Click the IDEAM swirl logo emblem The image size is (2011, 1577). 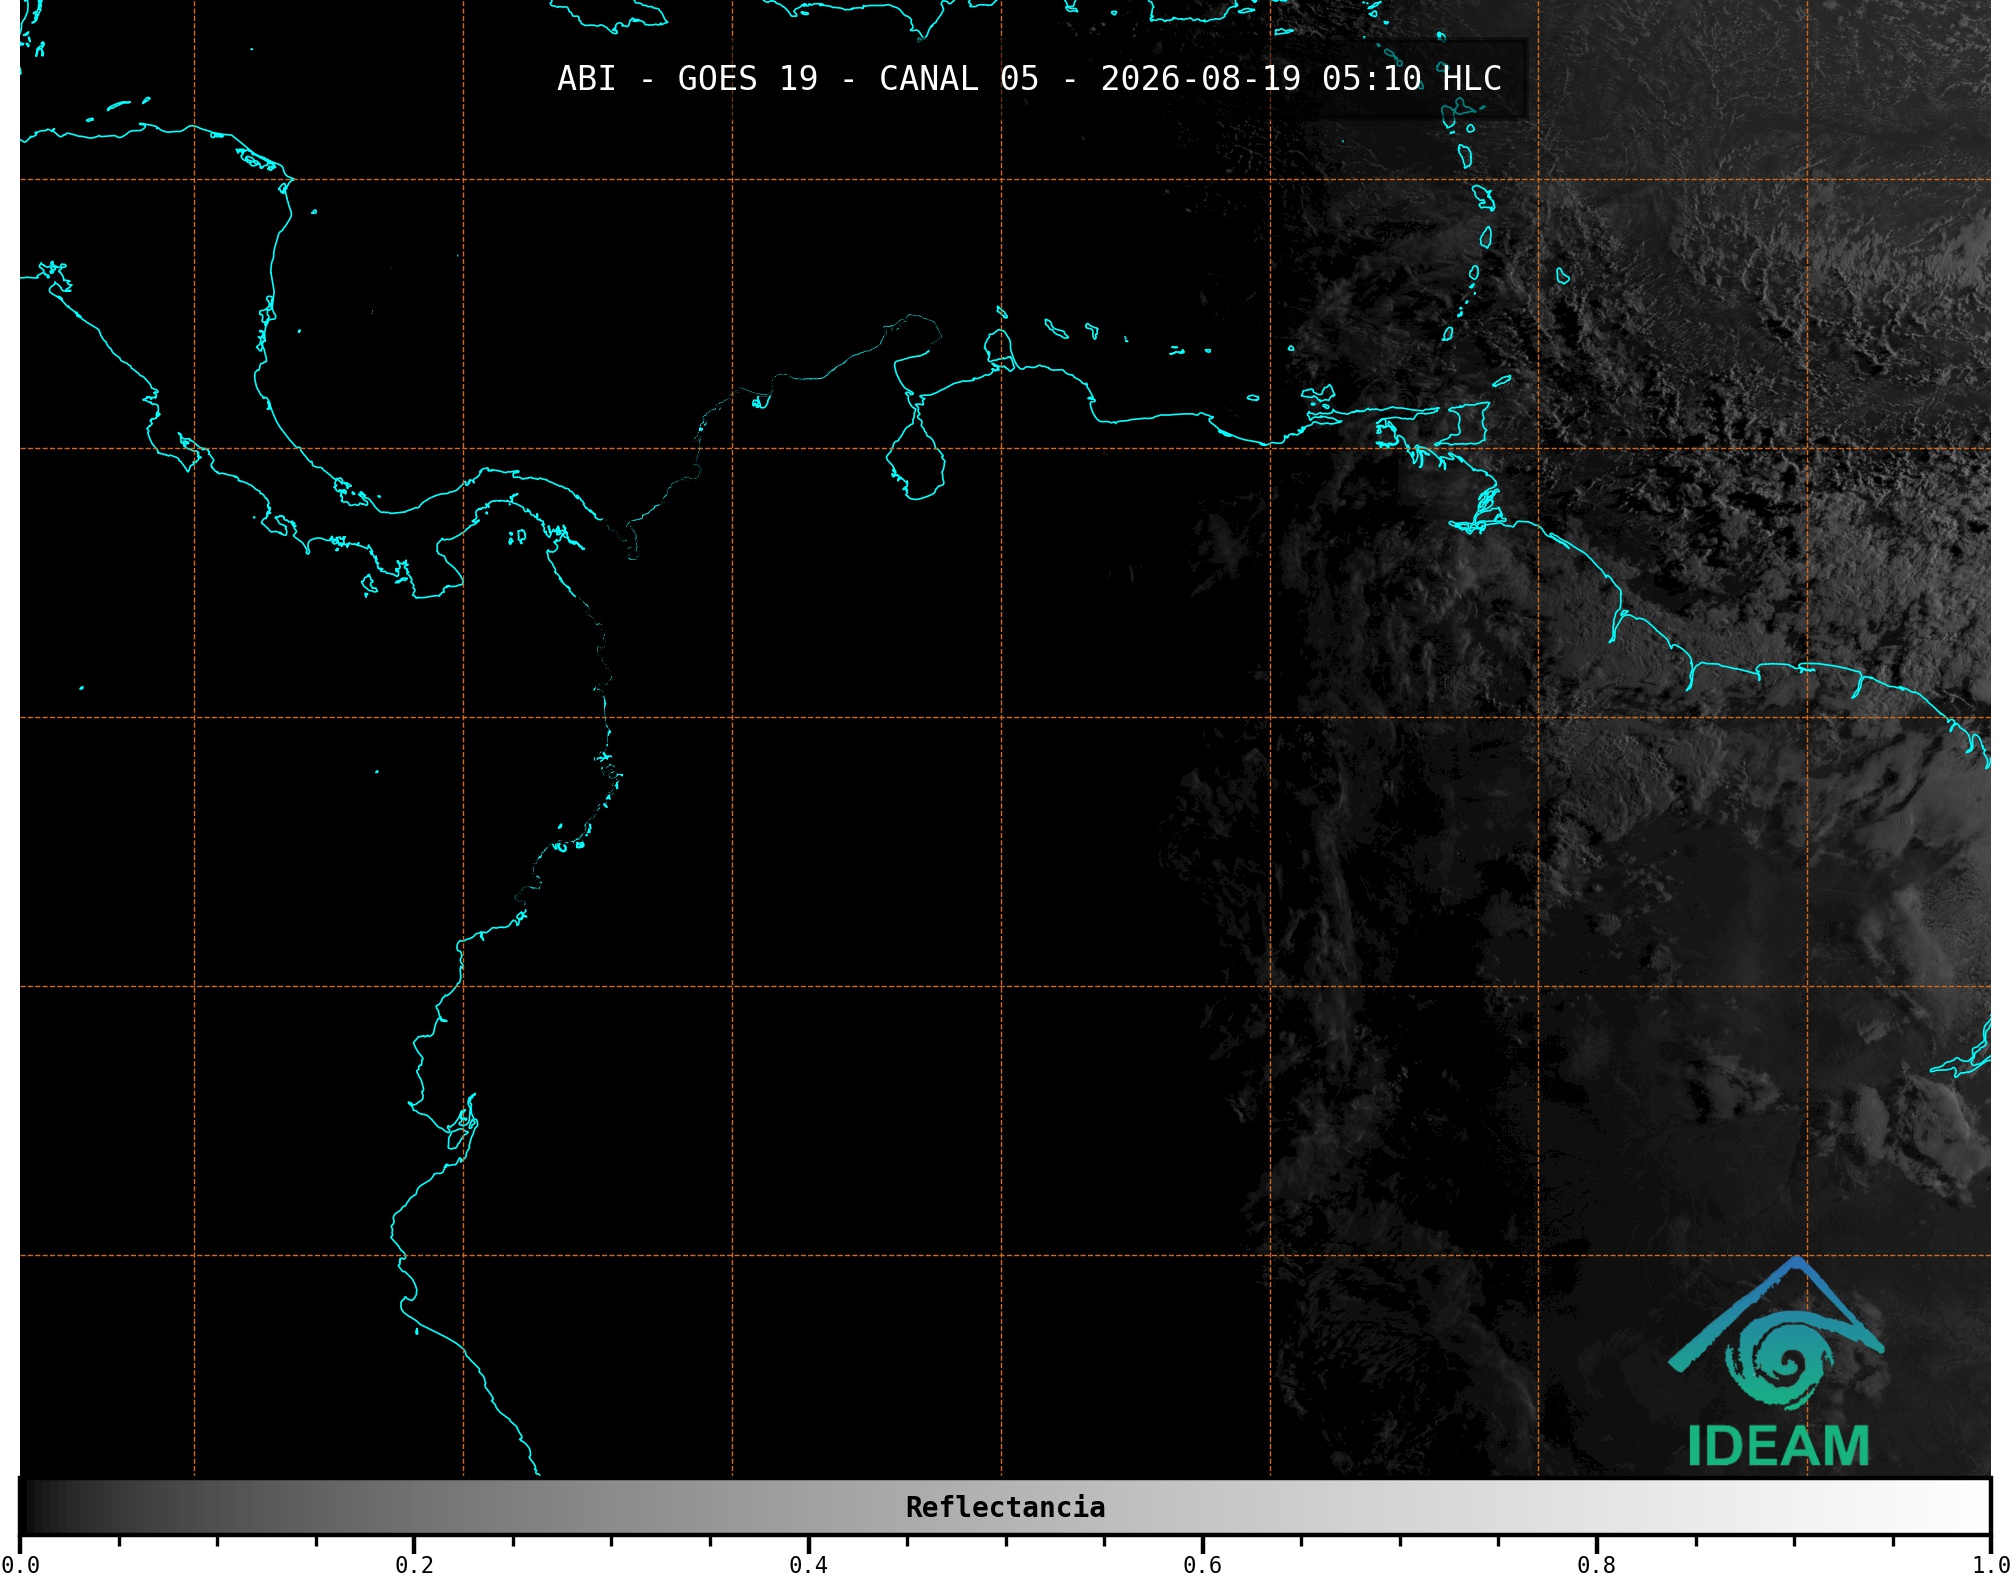1776,1334
